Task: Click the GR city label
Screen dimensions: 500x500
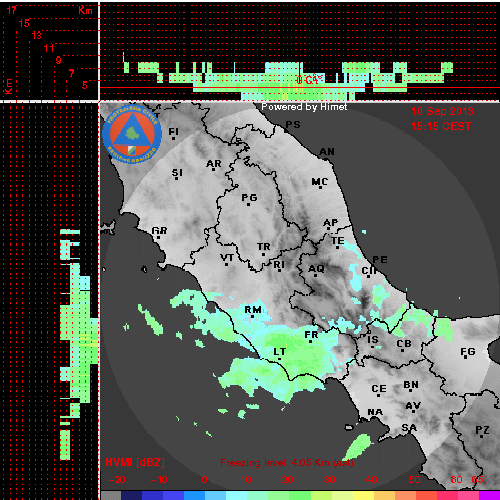Action: point(159,231)
